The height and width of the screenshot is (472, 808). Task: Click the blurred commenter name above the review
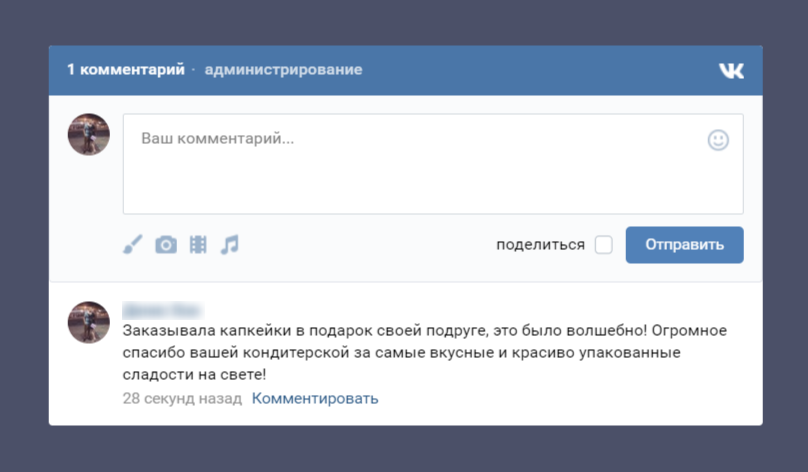[162, 308]
